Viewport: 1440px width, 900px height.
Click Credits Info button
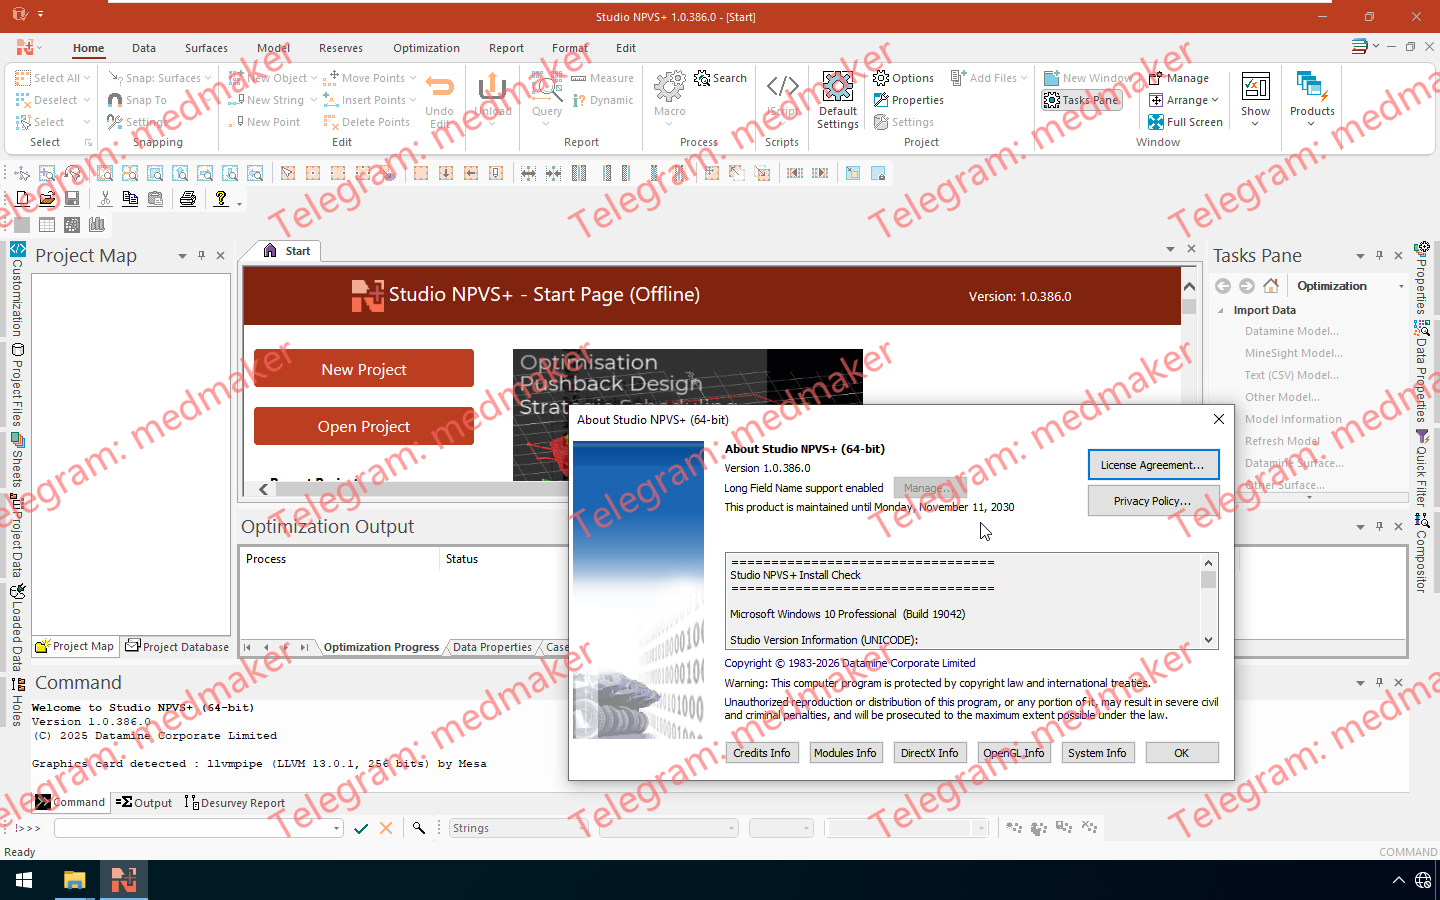point(762,753)
